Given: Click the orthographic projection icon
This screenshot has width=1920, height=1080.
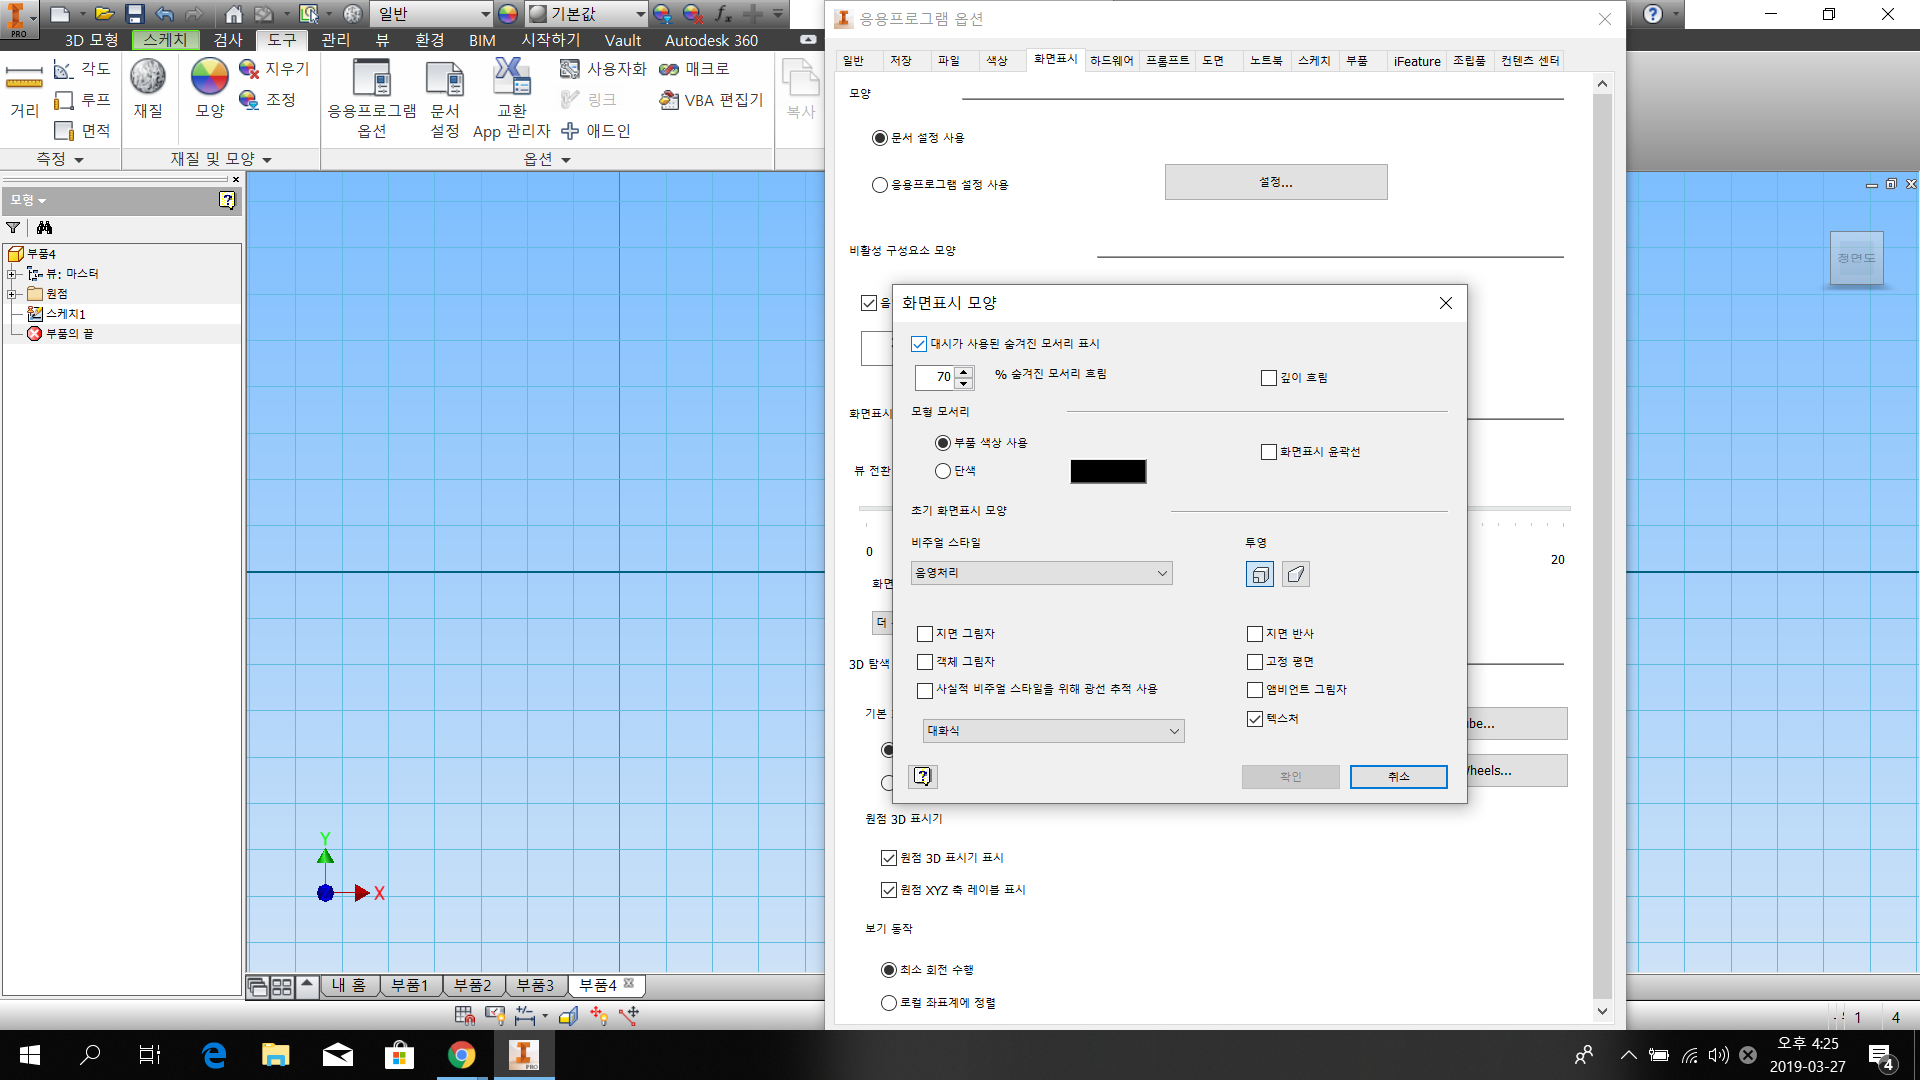Looking at the screenshot, I should (x=1259, y=574).
